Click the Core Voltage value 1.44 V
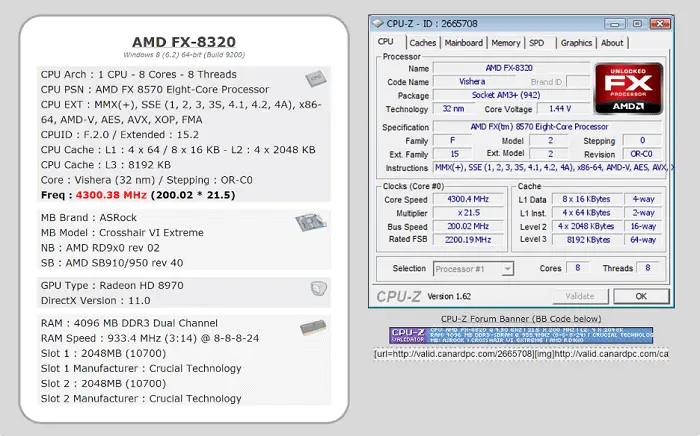700x436 pixels. [x=560, y=109]
